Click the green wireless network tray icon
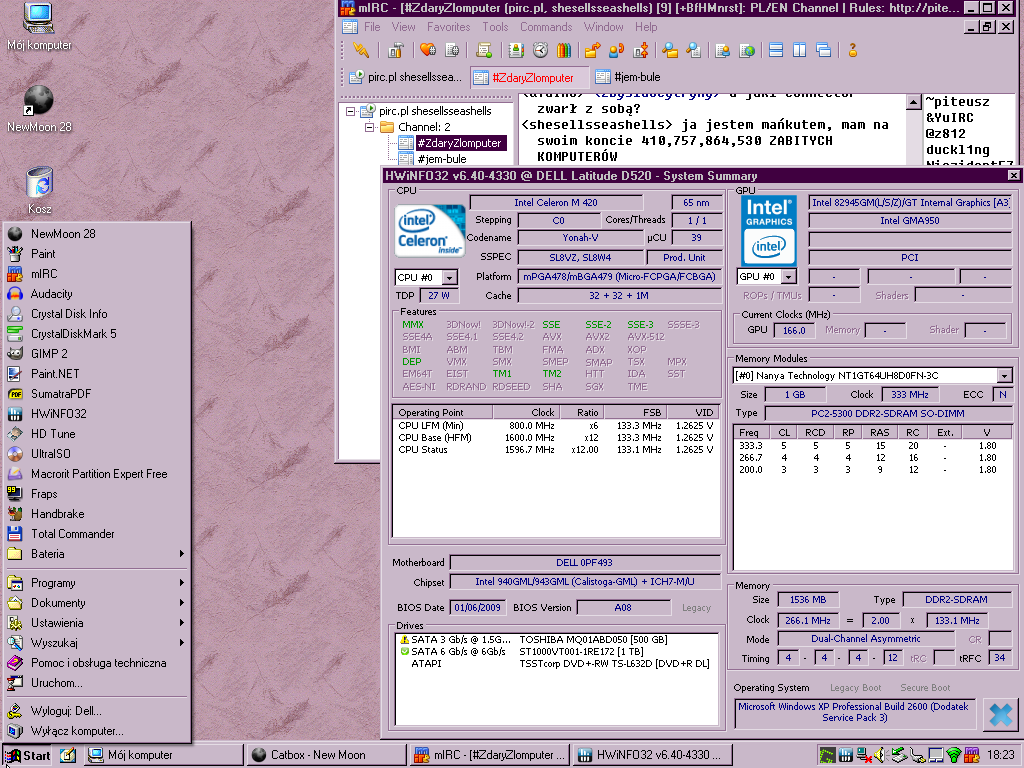 (954, 755)
